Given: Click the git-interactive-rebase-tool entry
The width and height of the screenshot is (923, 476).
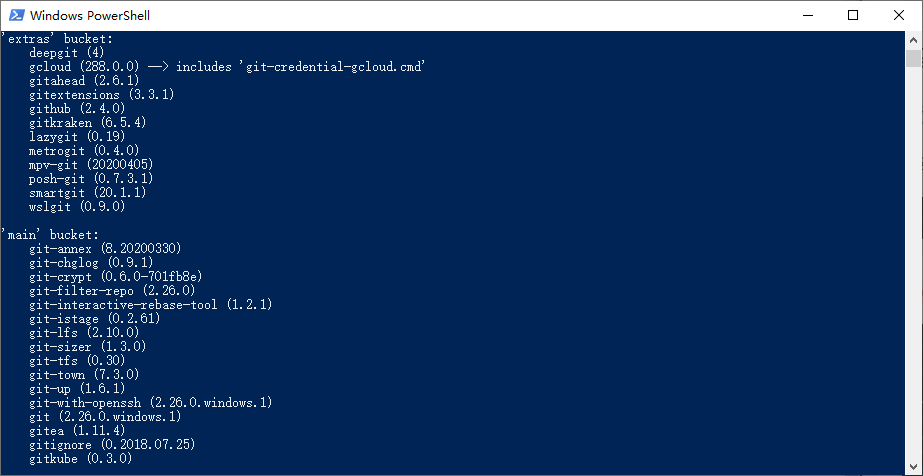Looking at the screenshot, I should coord(150,304).
